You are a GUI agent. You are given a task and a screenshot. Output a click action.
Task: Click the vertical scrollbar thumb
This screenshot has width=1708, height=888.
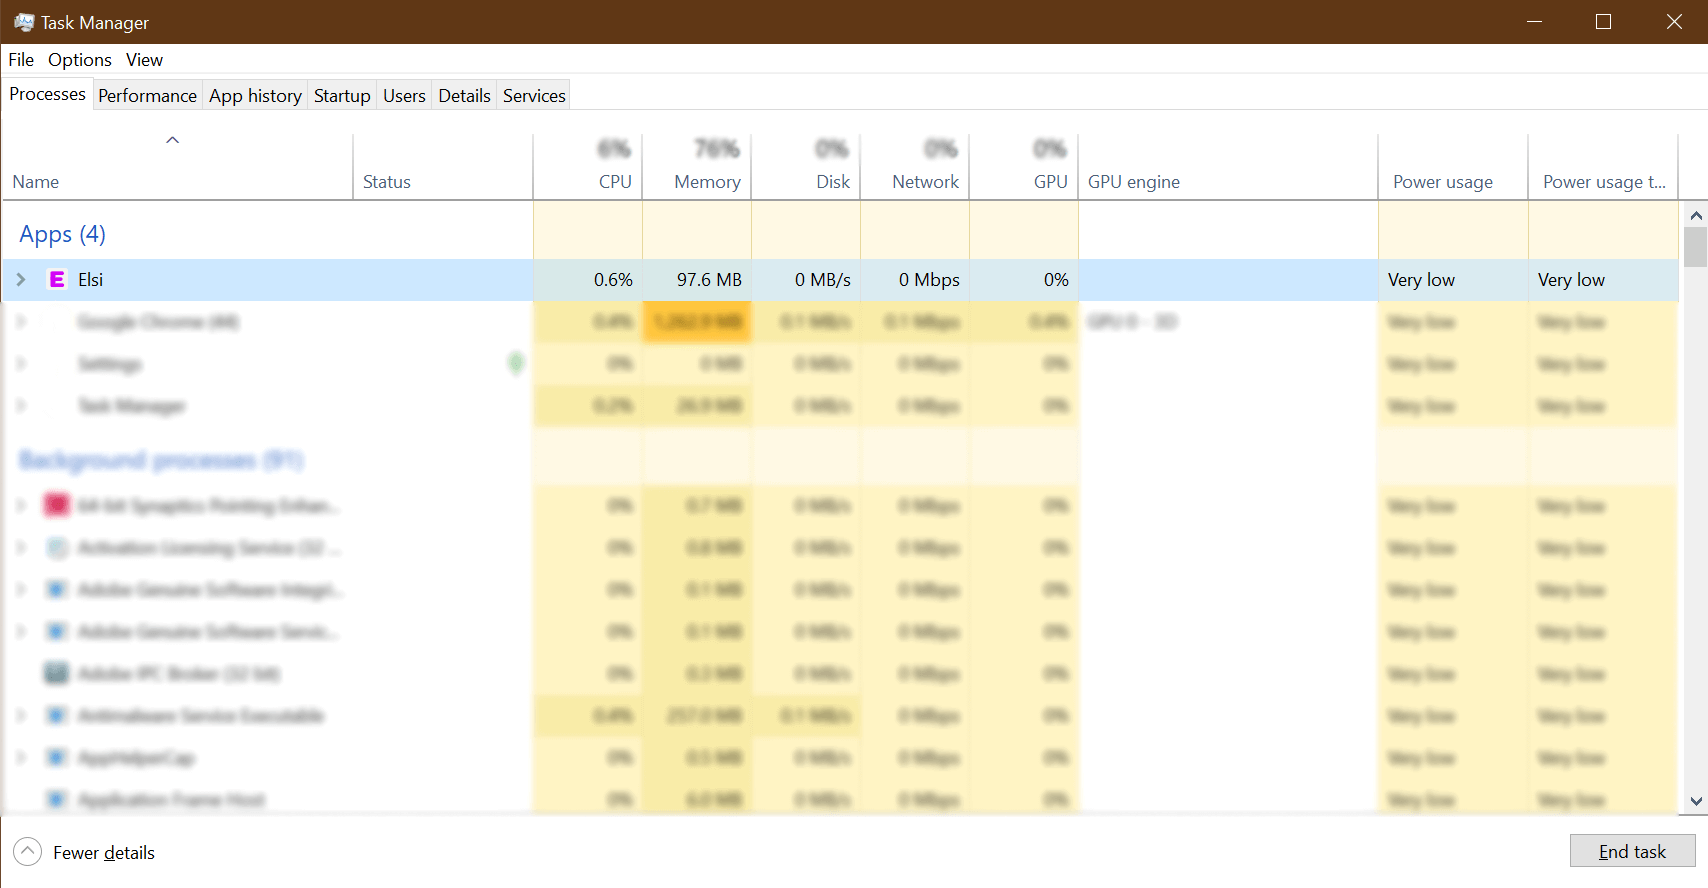(1695, 247)
